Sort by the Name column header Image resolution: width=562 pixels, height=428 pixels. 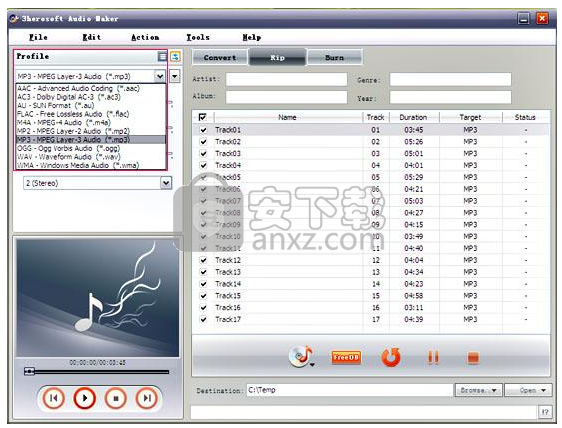click(x=287, y=117)
